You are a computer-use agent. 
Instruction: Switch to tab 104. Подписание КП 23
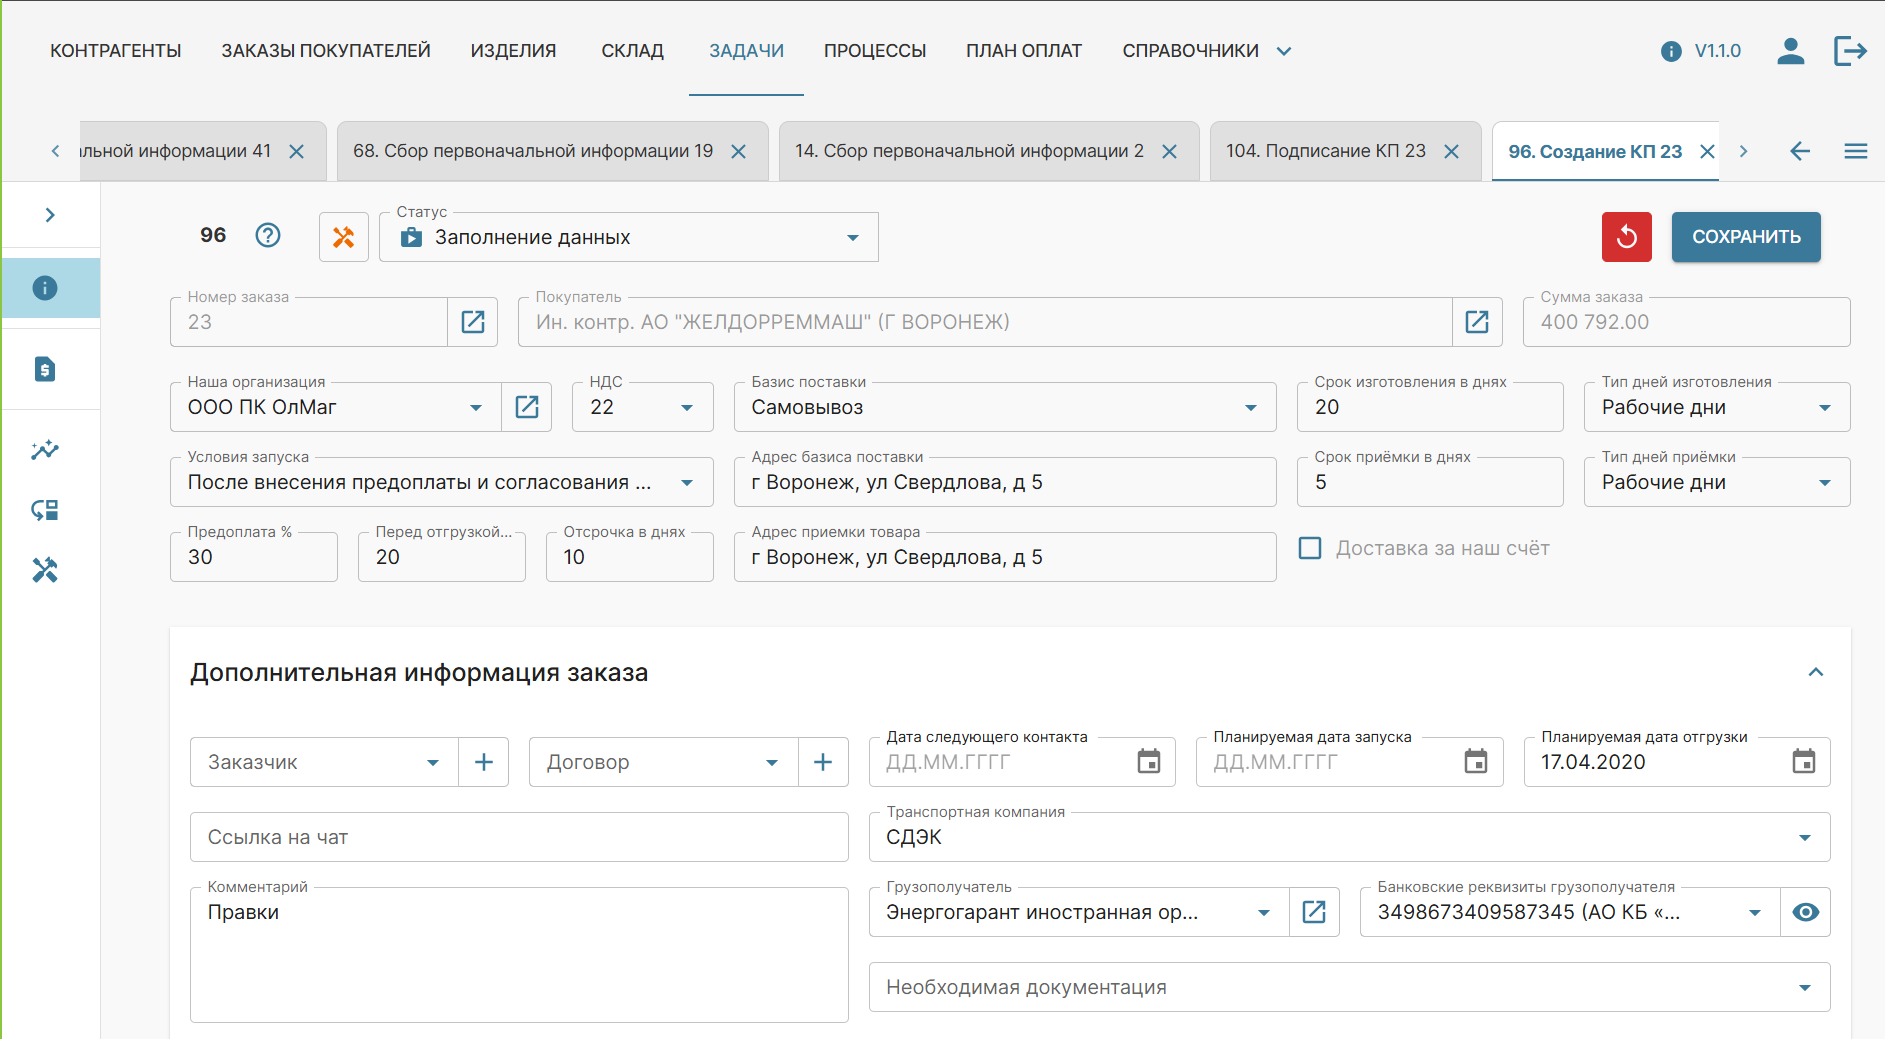click(1325, 151)
